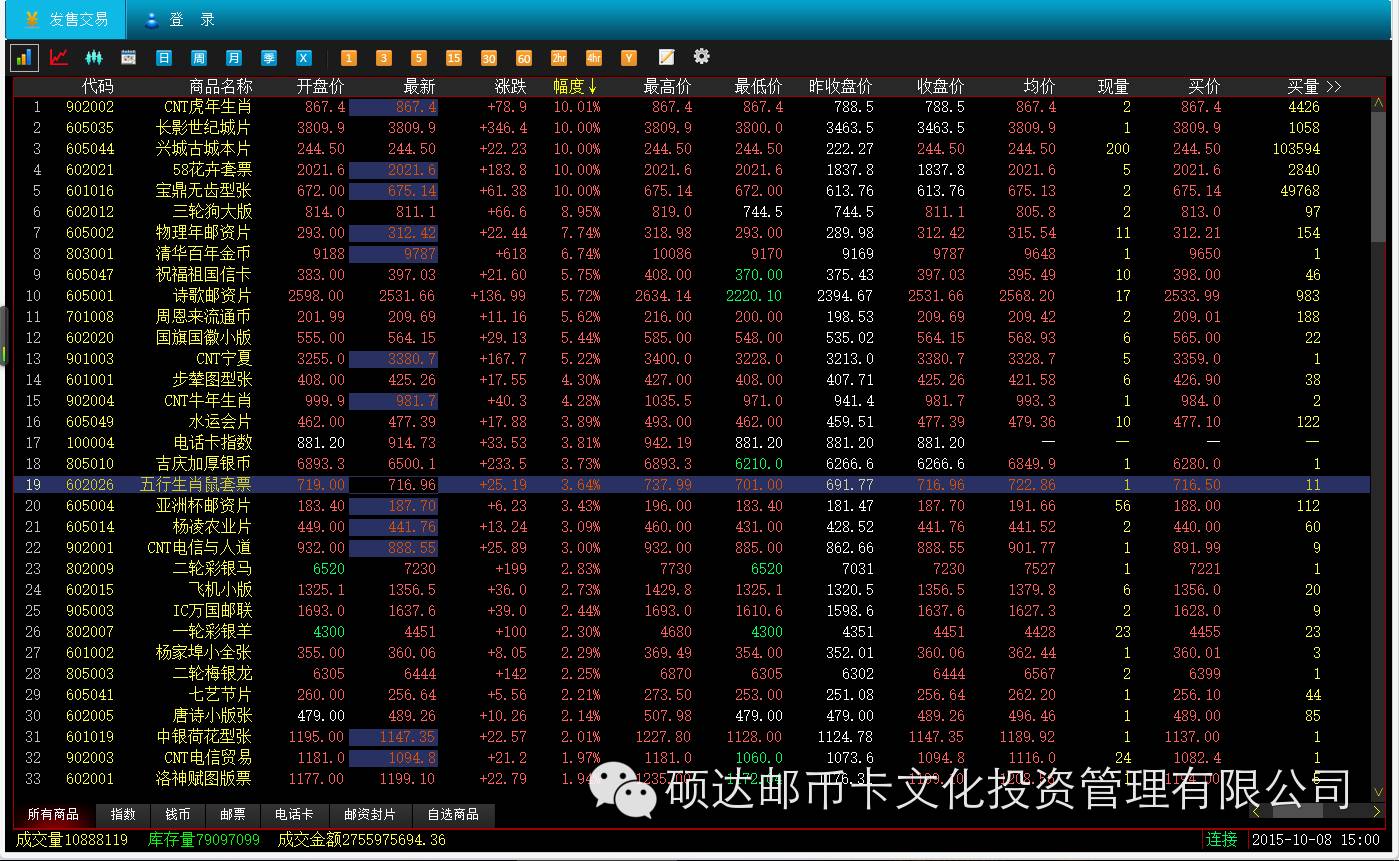
Task: Click the 库存量79097099 status entry
Action: click(204, 840)
